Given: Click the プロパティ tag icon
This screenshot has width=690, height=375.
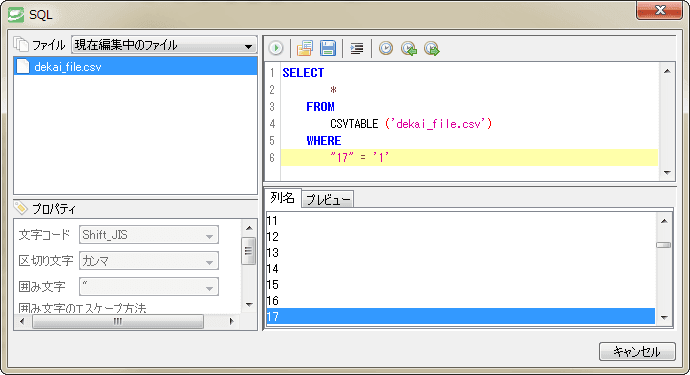Looking at the screenshot, I should pos(20,207).
